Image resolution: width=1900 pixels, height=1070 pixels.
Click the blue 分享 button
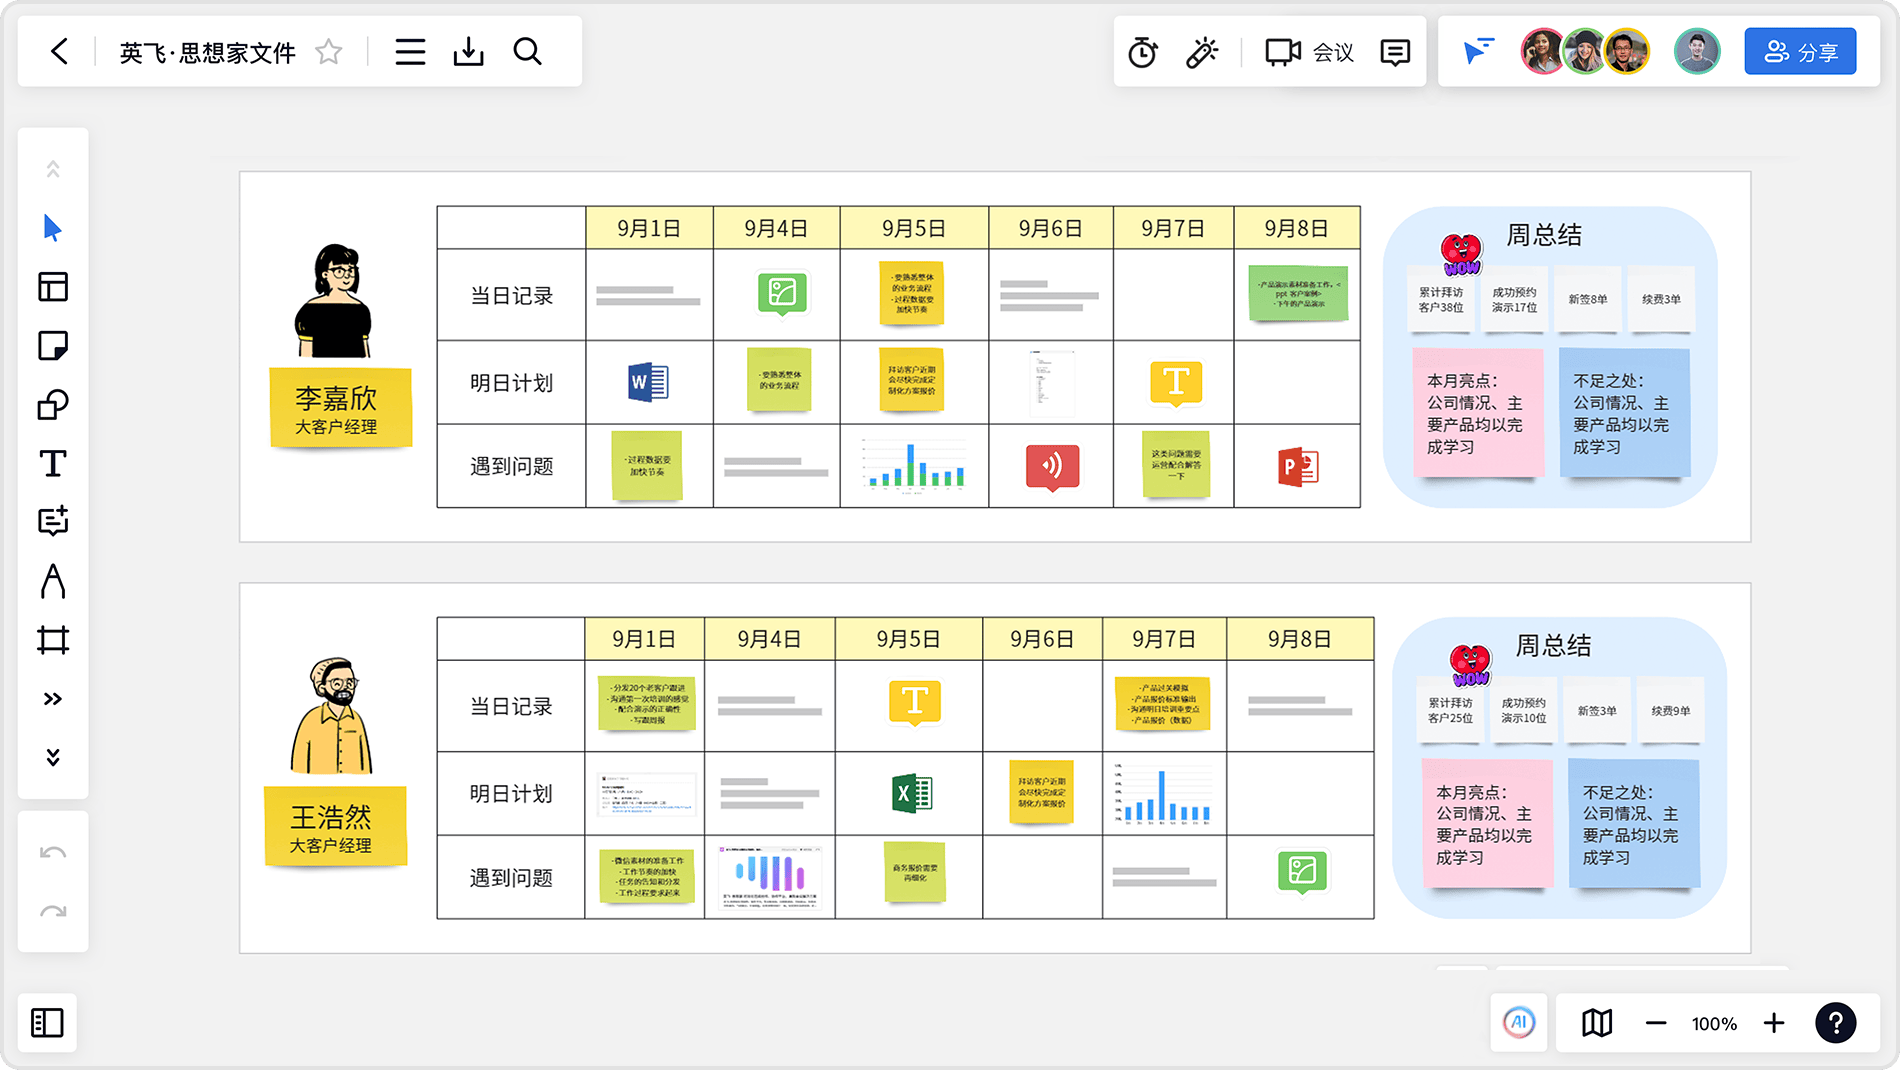pos(1800,52)
